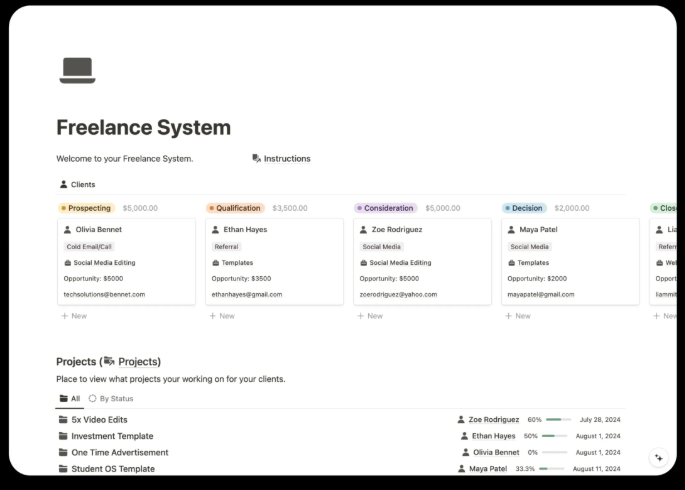Click folder icon beside Investment Template
685x490 pixels.
[63, 436]
